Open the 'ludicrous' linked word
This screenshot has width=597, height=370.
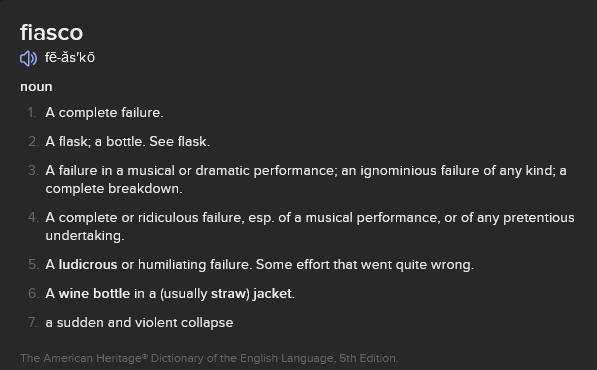(x=88, y=265)
